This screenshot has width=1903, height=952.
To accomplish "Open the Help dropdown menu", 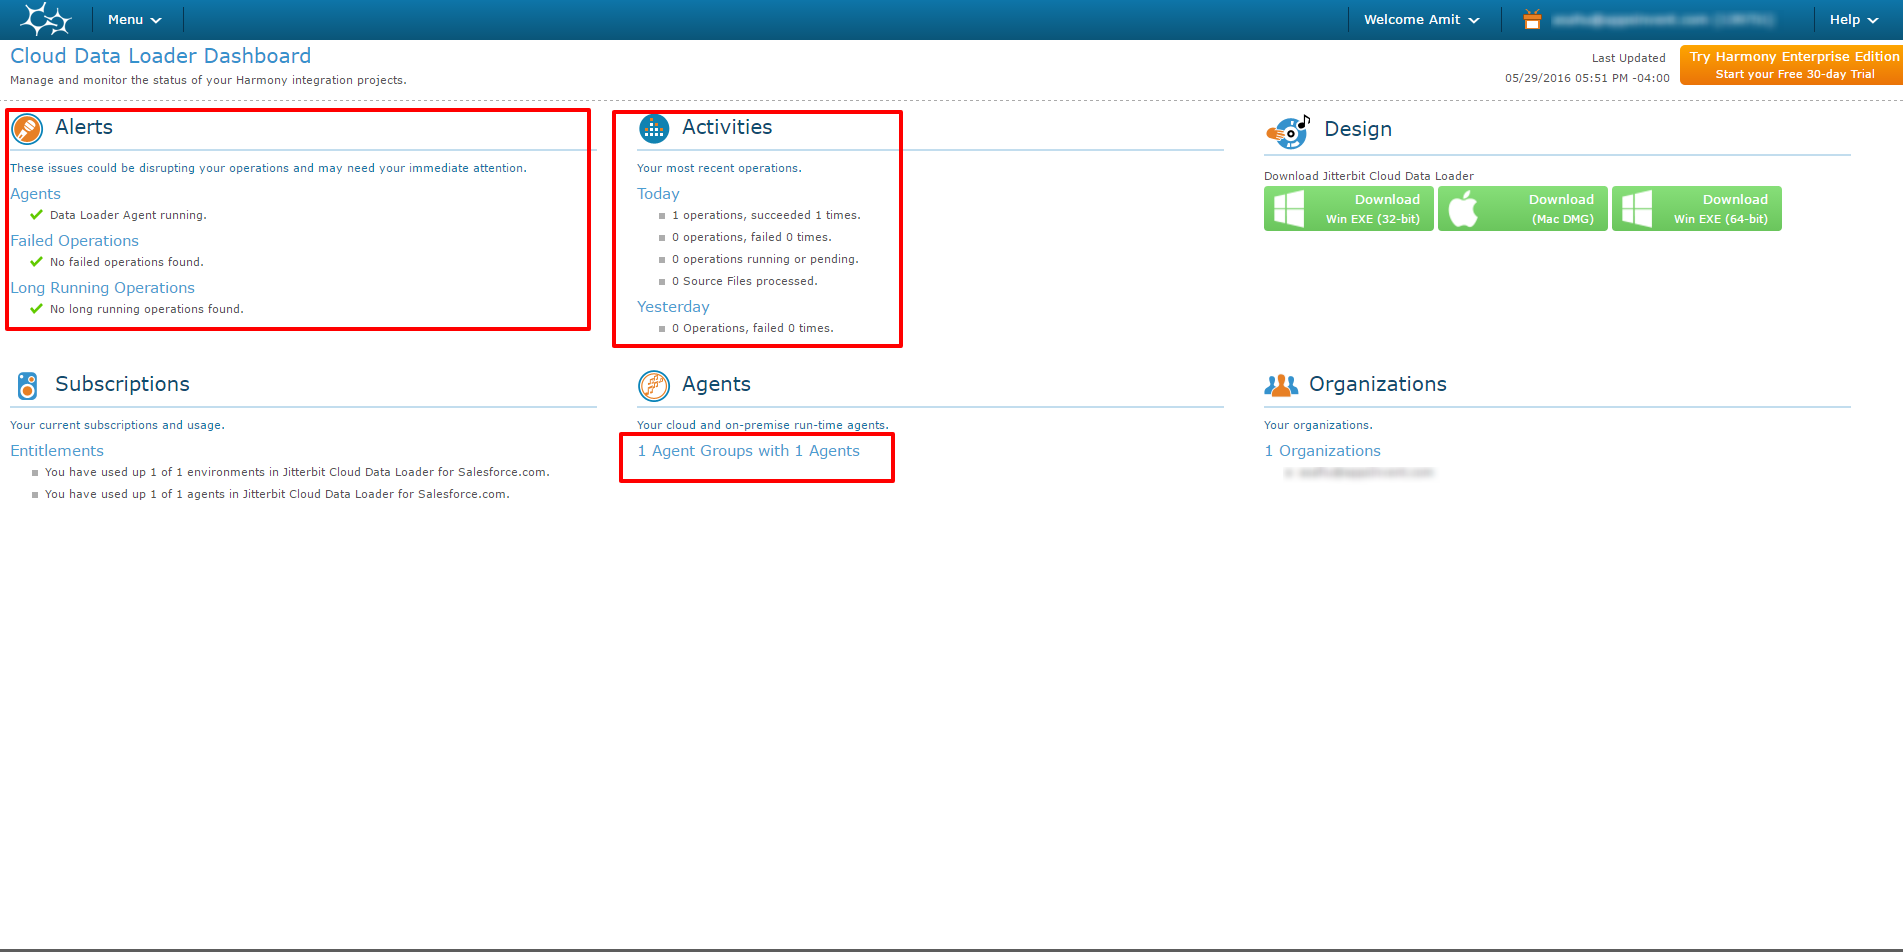I will point(1854,20).
